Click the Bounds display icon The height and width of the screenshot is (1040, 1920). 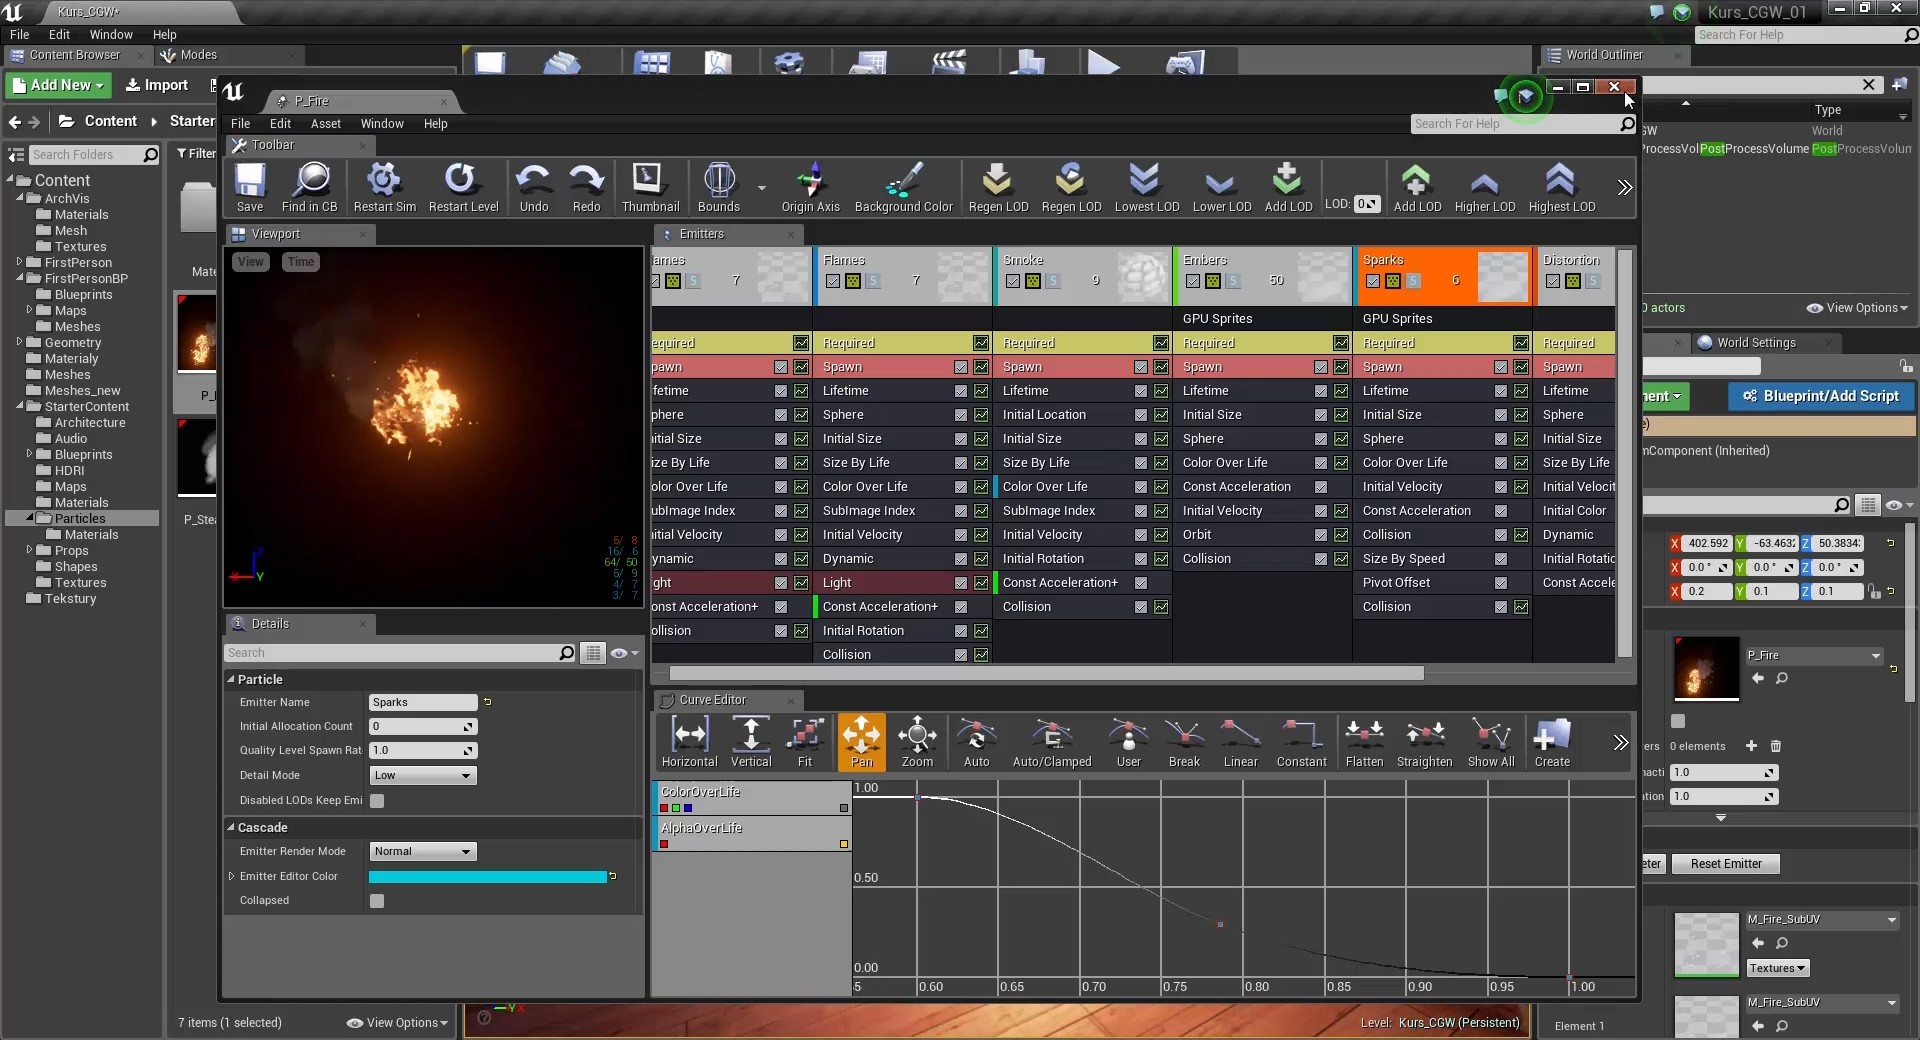click(x=719, y=185)
